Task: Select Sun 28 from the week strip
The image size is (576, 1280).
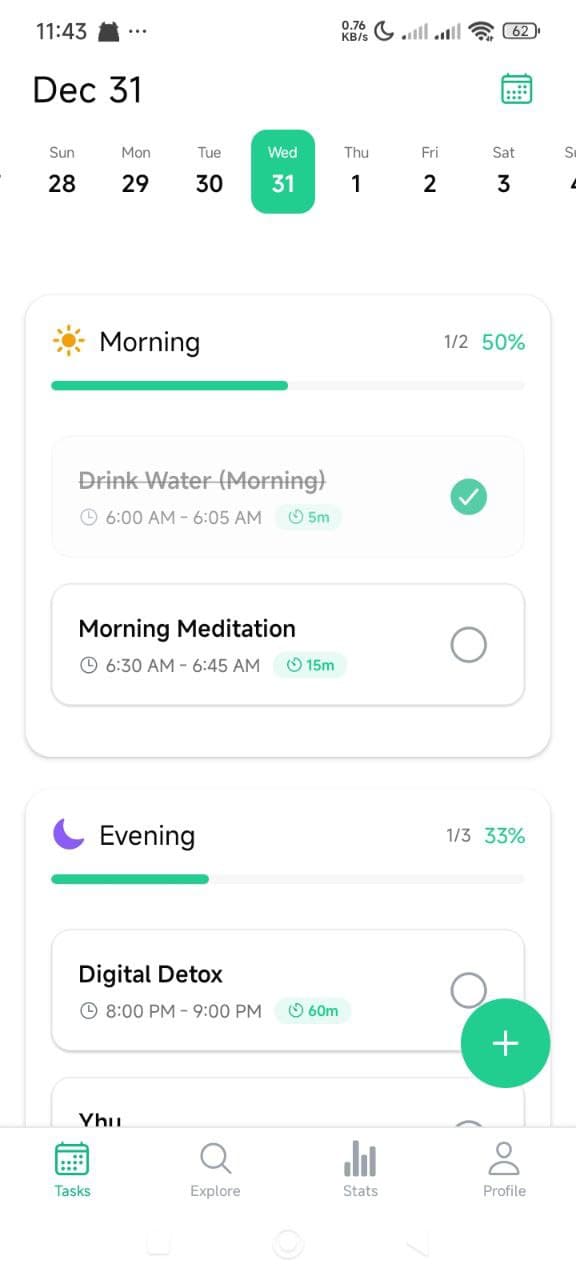Action: coord(62,171)
